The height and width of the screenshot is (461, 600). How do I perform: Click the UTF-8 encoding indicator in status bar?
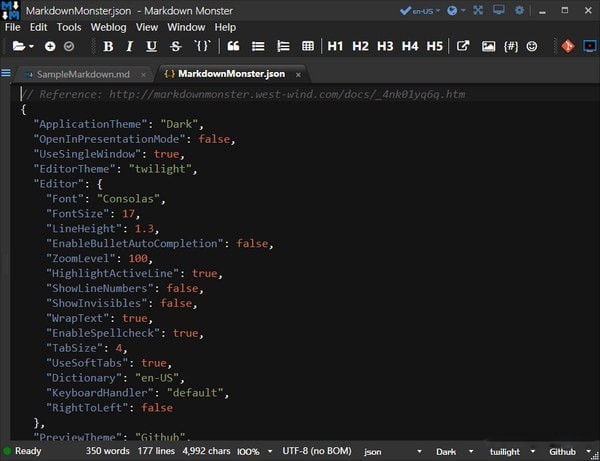318,452
